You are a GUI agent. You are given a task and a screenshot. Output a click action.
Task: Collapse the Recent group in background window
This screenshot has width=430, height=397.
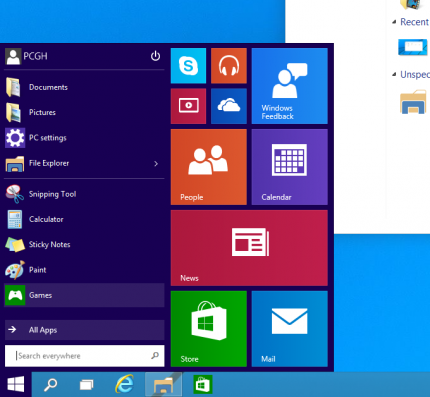tap(394, 22)
